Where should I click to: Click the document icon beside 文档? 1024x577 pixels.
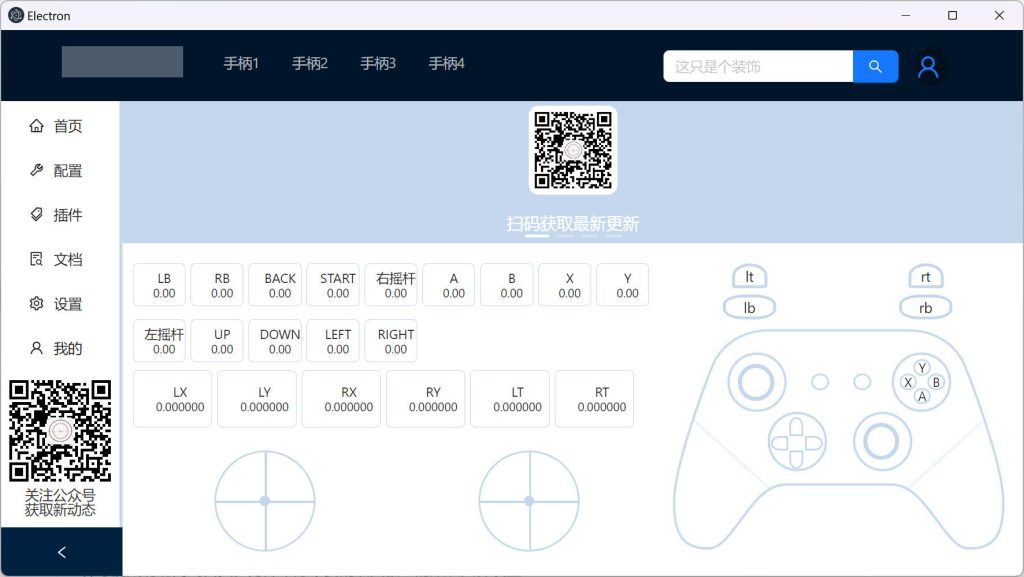(x=37, y=259)
